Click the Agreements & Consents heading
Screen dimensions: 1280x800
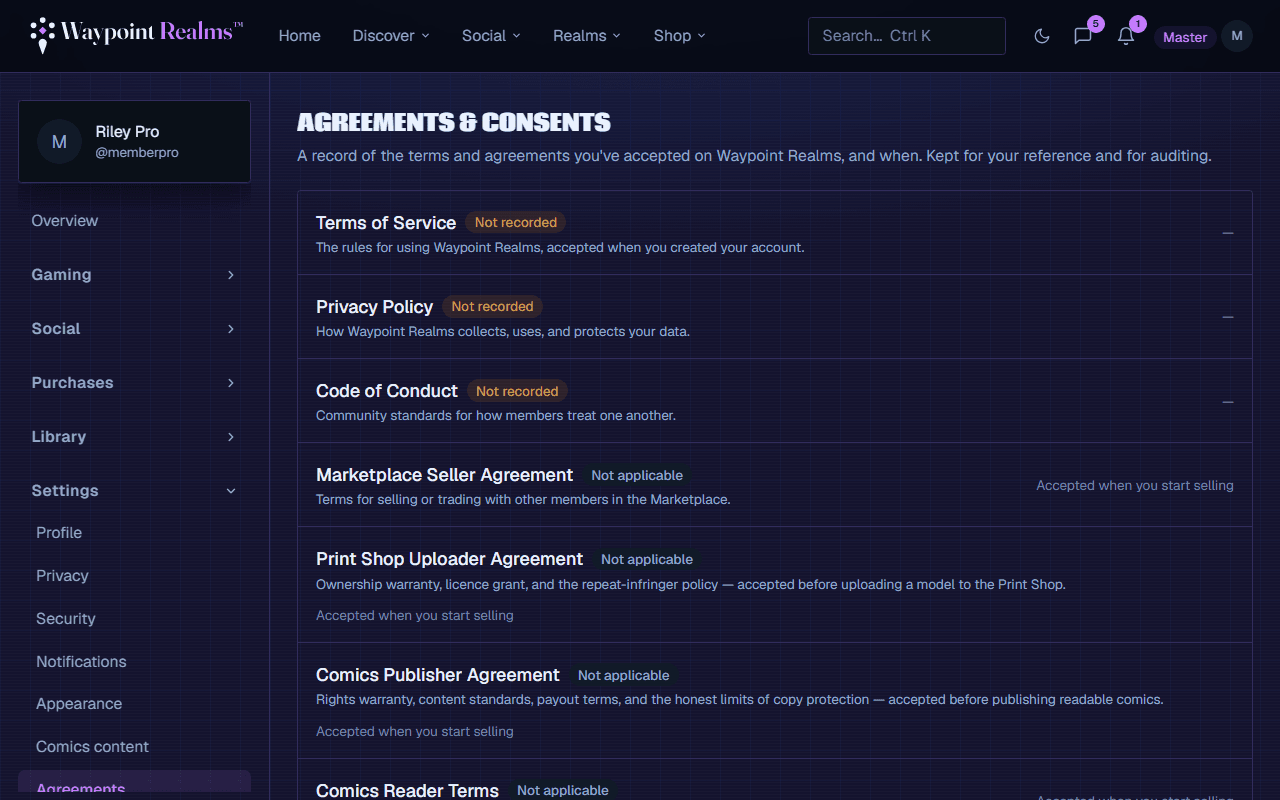[x=454, y=123]
